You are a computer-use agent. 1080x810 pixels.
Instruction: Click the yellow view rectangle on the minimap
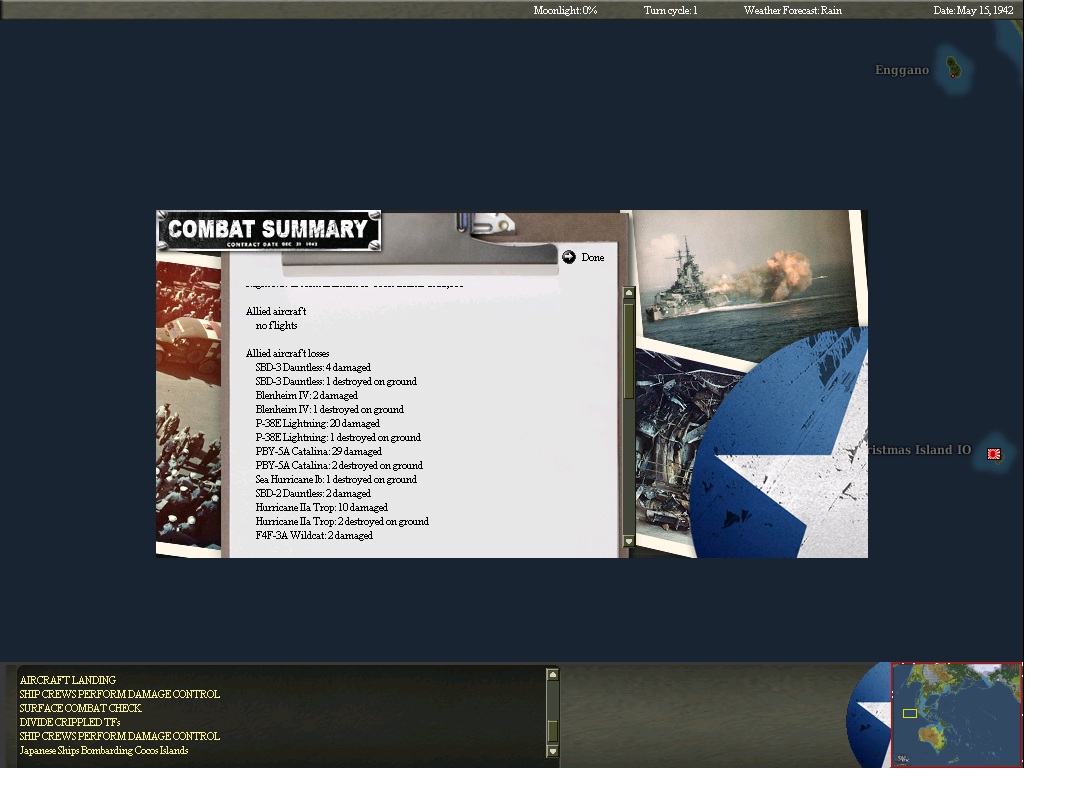click(x=909, y=714)
